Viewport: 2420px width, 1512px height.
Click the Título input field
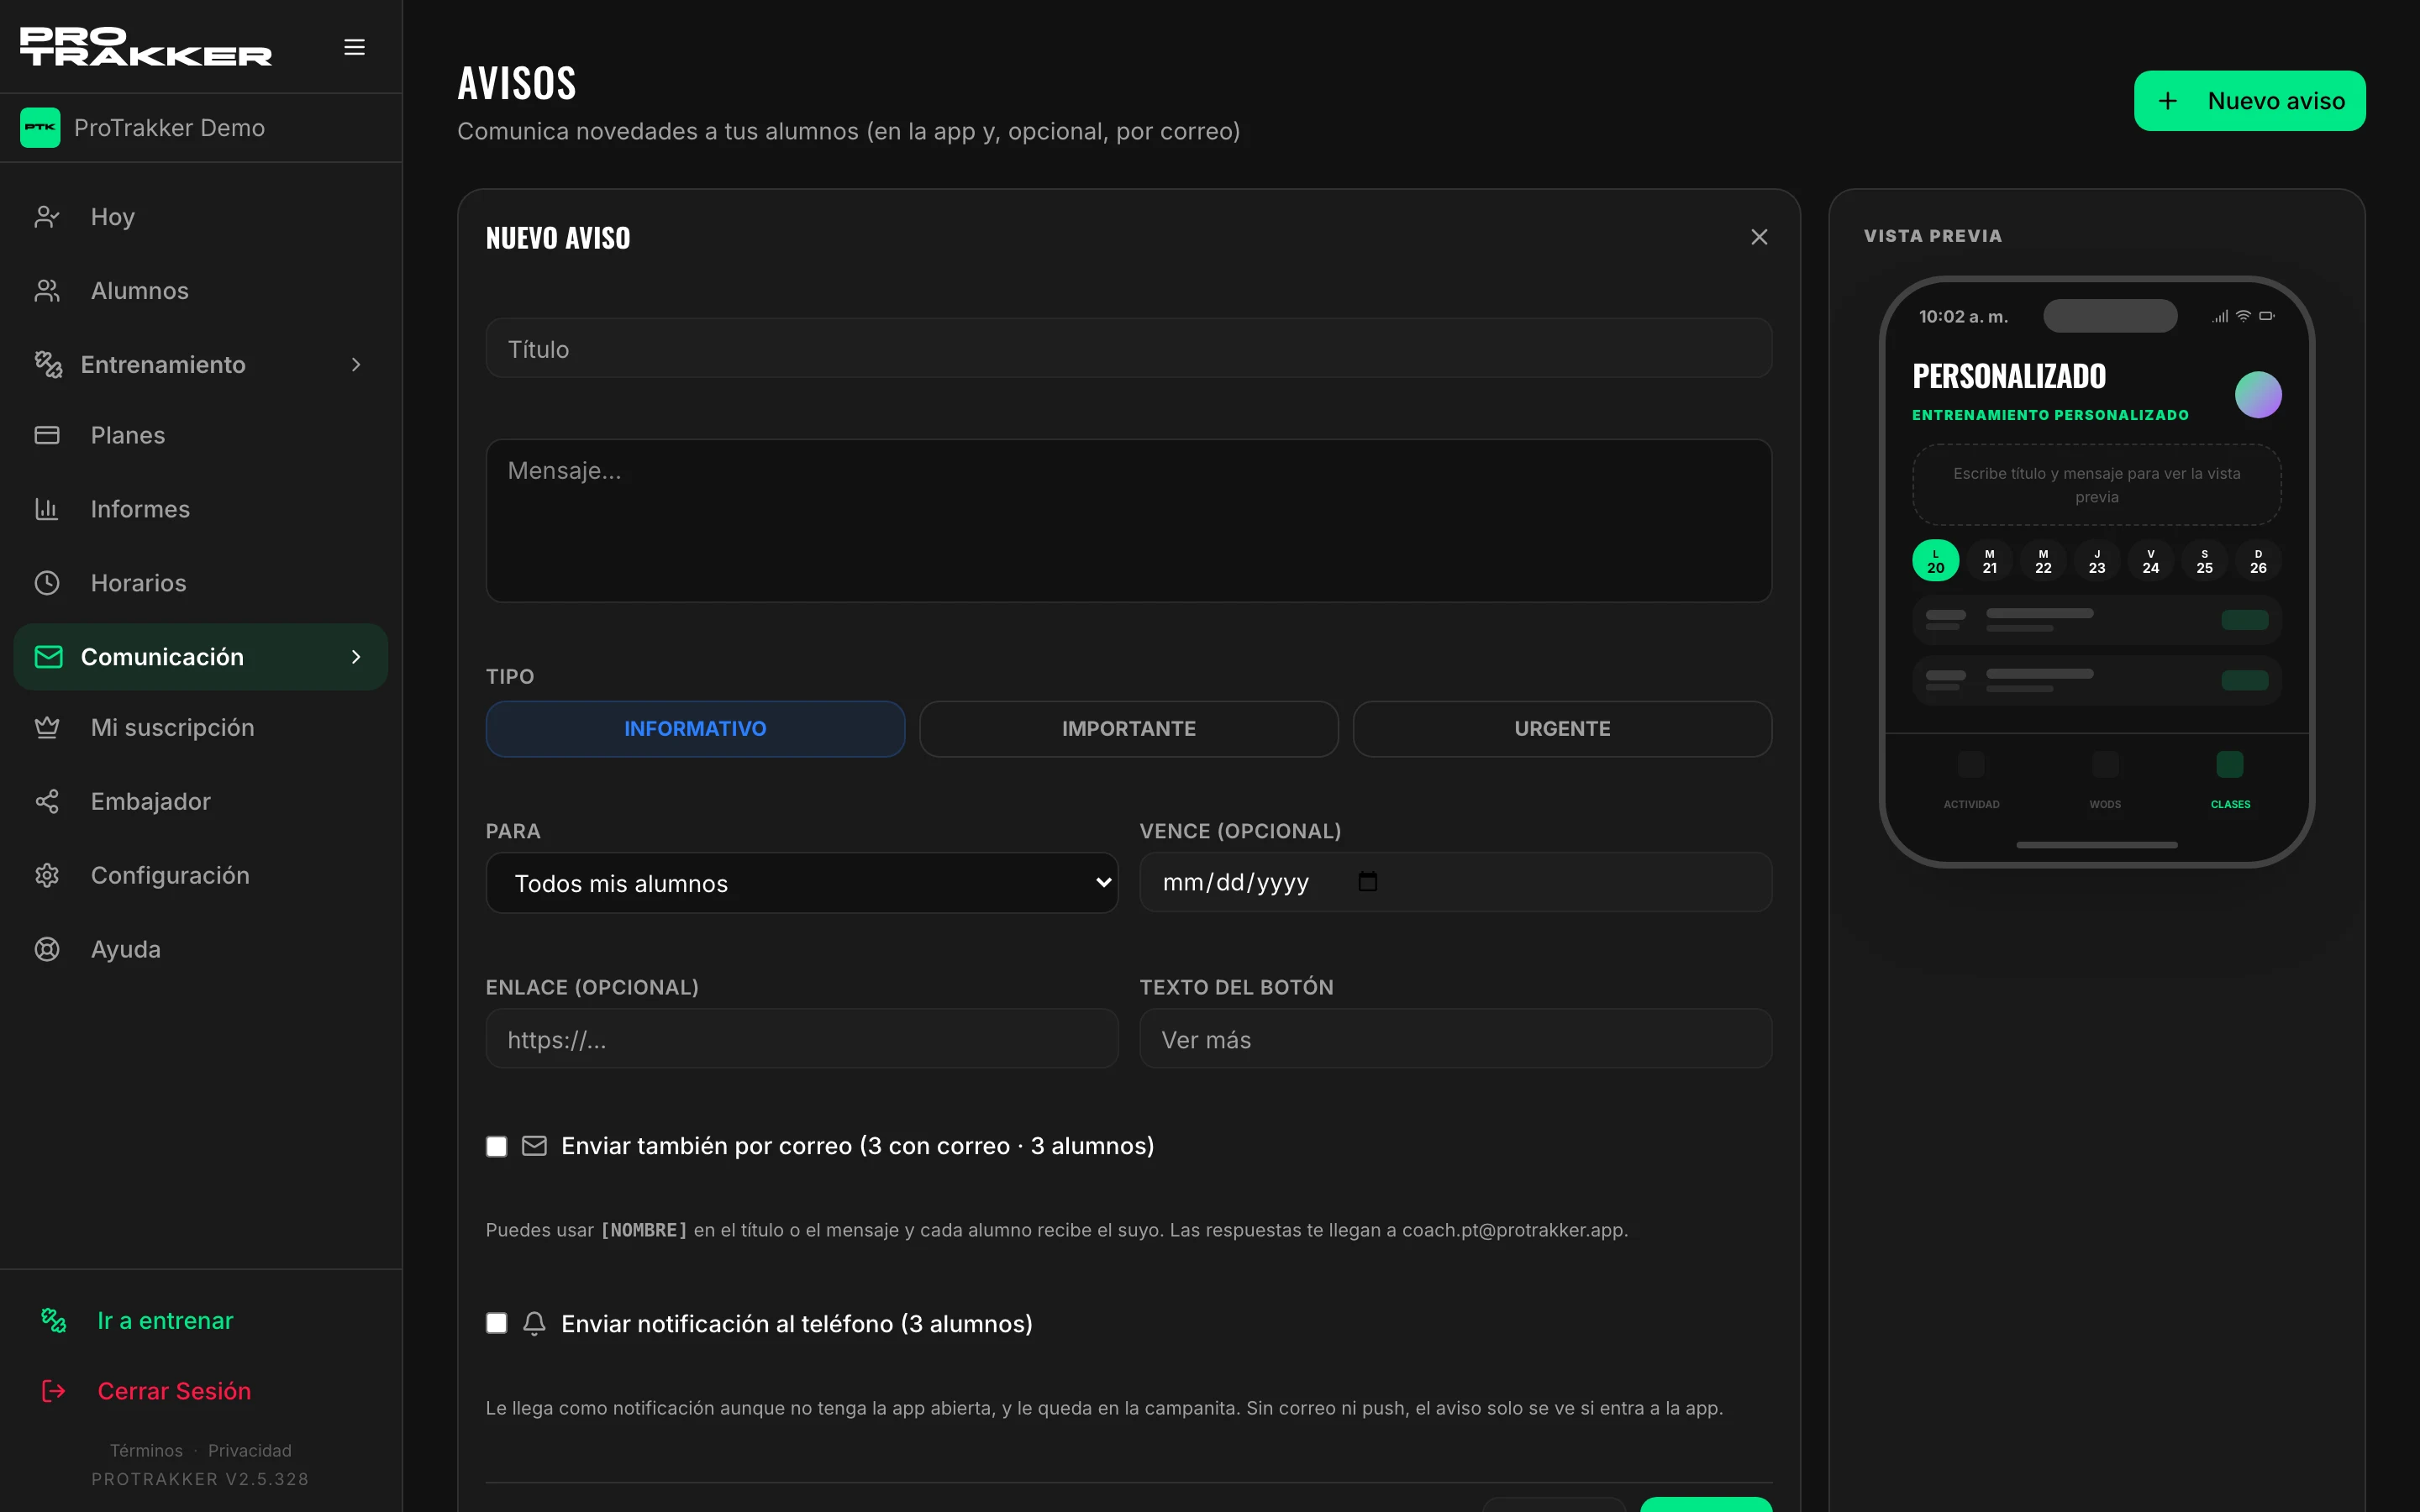pos(1128,349)
